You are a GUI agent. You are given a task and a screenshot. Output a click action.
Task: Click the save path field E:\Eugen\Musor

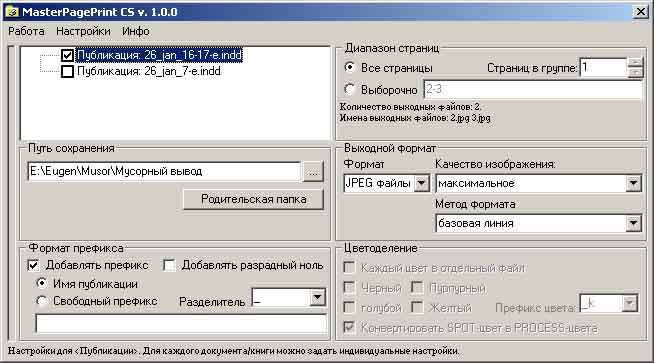pos(164,171)
